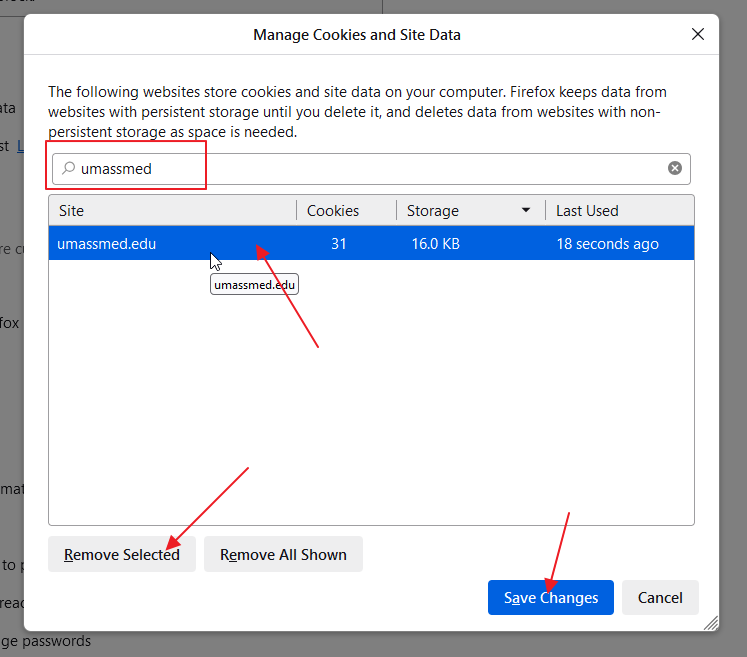Close the Manage Cookies dialog
The image size is (747, 657).
point(698,35)
